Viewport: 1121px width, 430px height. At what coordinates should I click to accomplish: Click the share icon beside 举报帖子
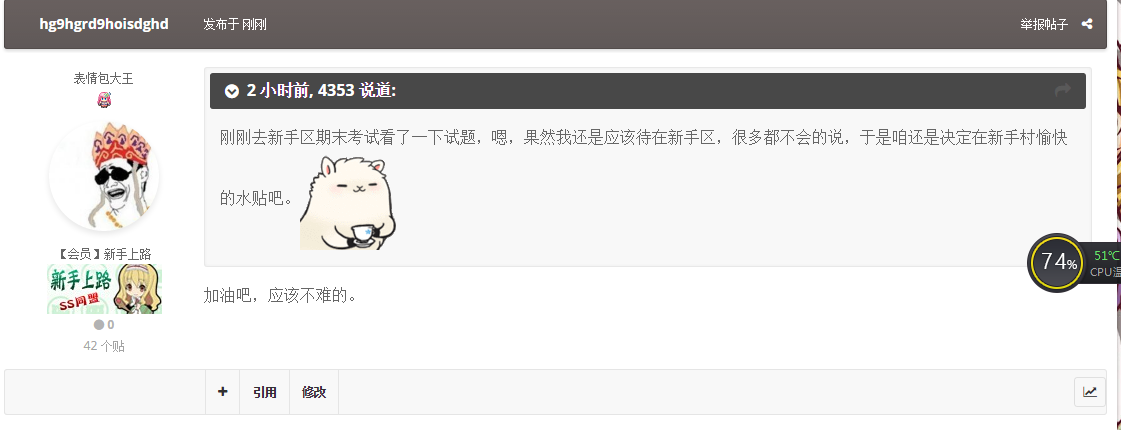1087,24
